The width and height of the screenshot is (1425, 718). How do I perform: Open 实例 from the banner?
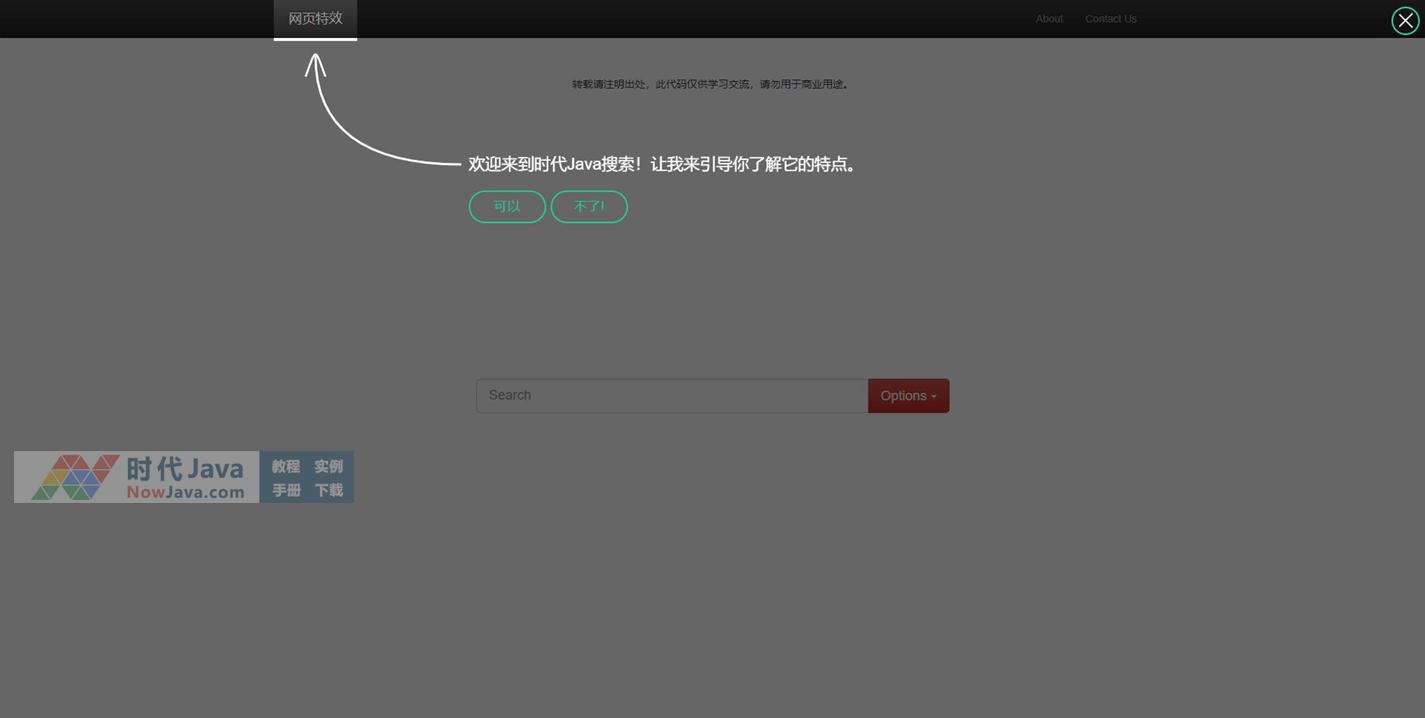[328, 467]
